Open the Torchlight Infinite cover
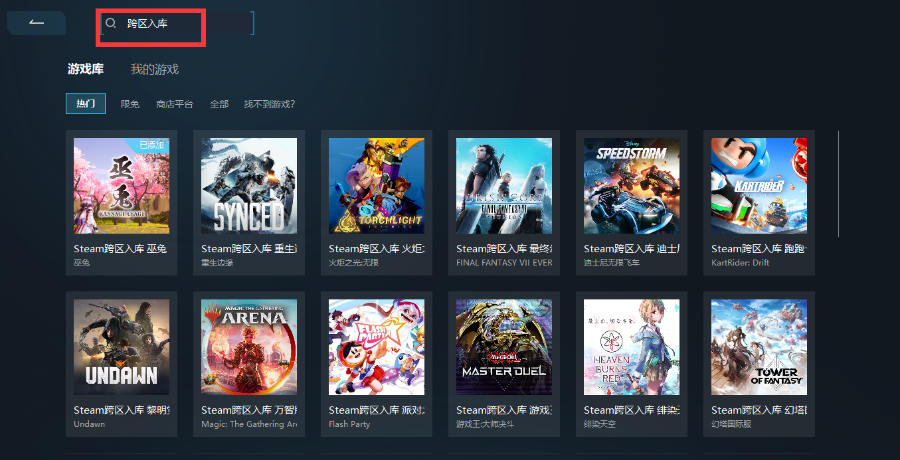The width and height of the screenshot is (900, 460). click(x=377, y=185)
